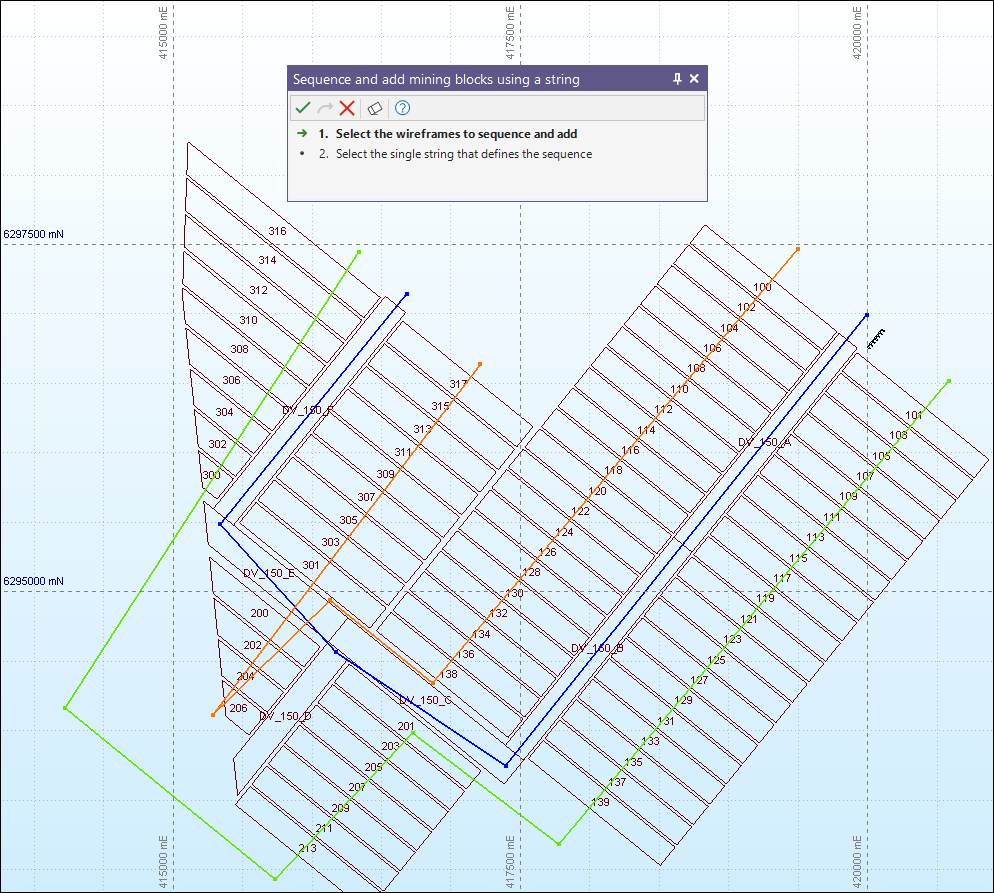Image resolution: width=994 pixels, height=893 pixels.
Task: Select mining block labelled 104
Action: coord(729,328)
